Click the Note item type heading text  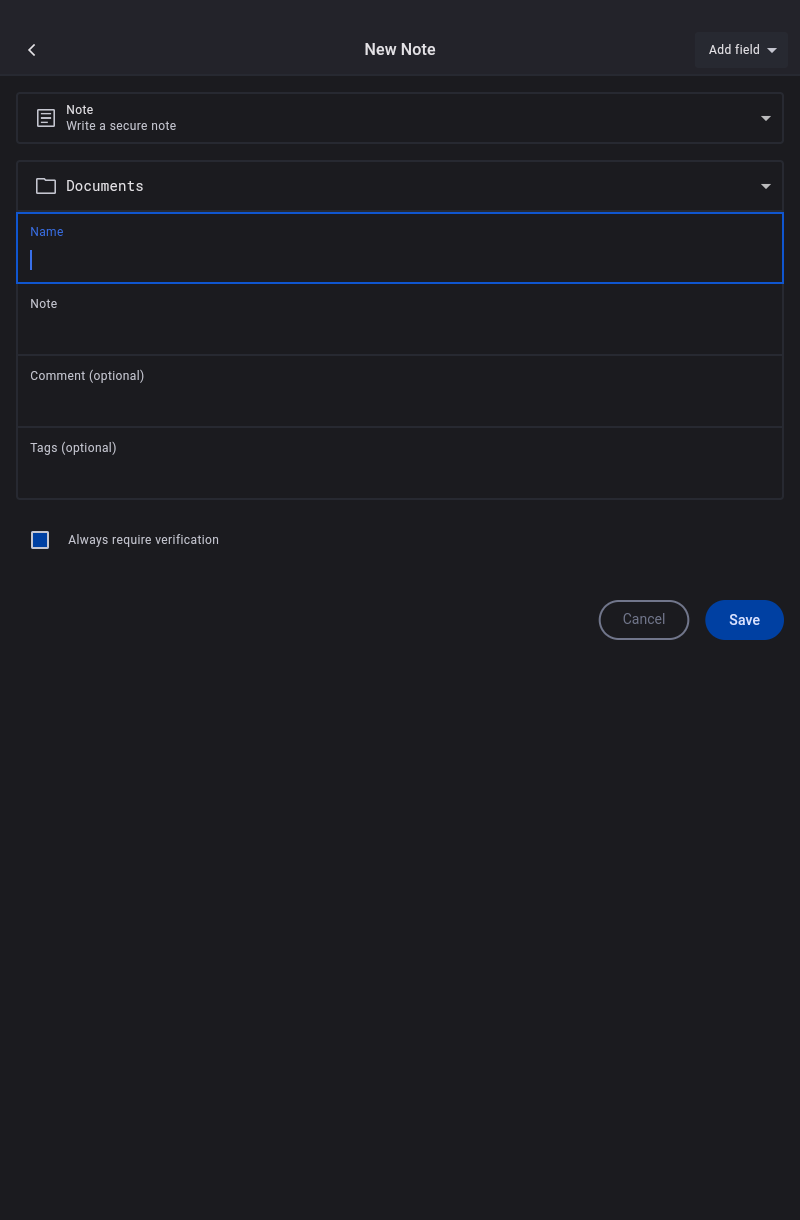click(80, 110)
